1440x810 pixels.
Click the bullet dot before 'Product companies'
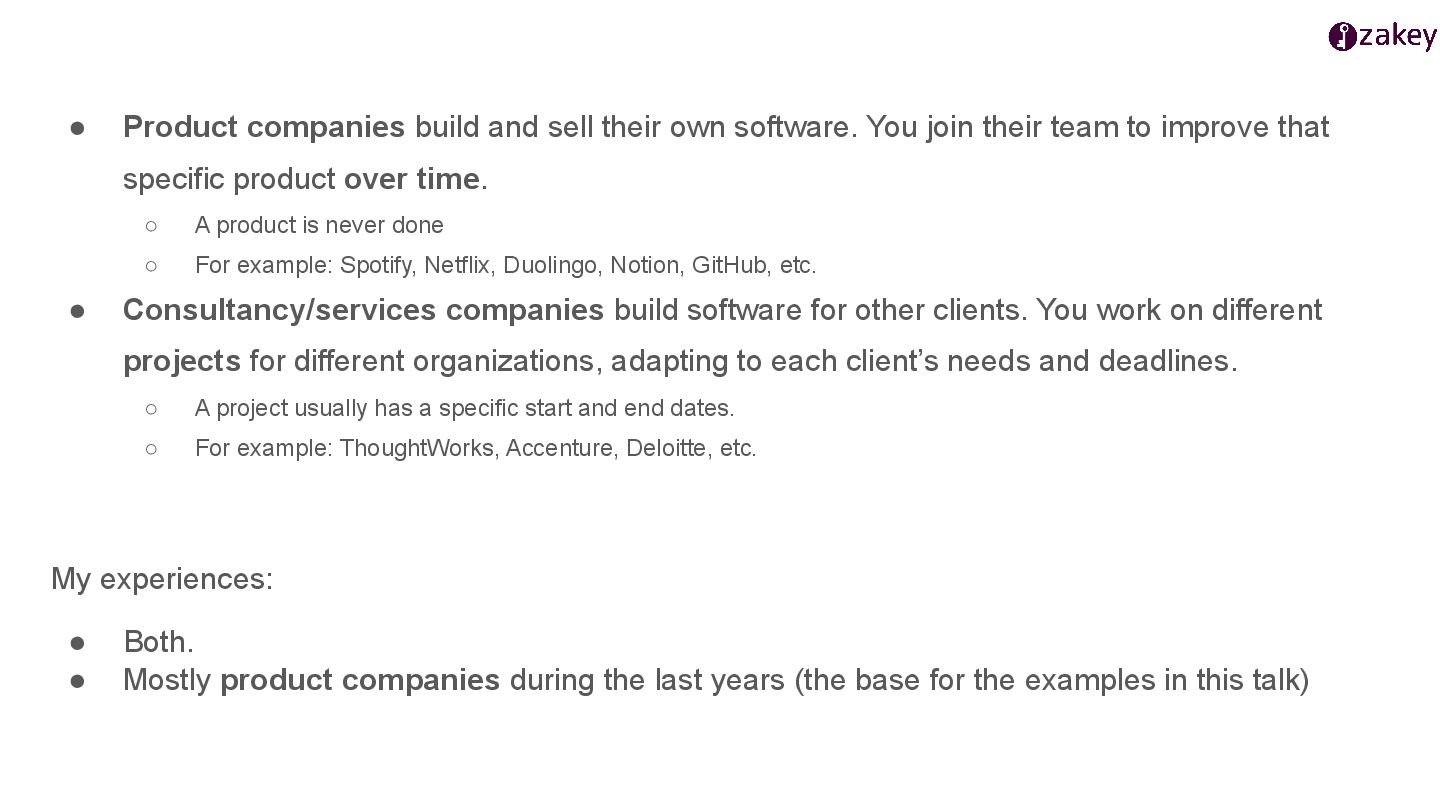coord(77,128)
